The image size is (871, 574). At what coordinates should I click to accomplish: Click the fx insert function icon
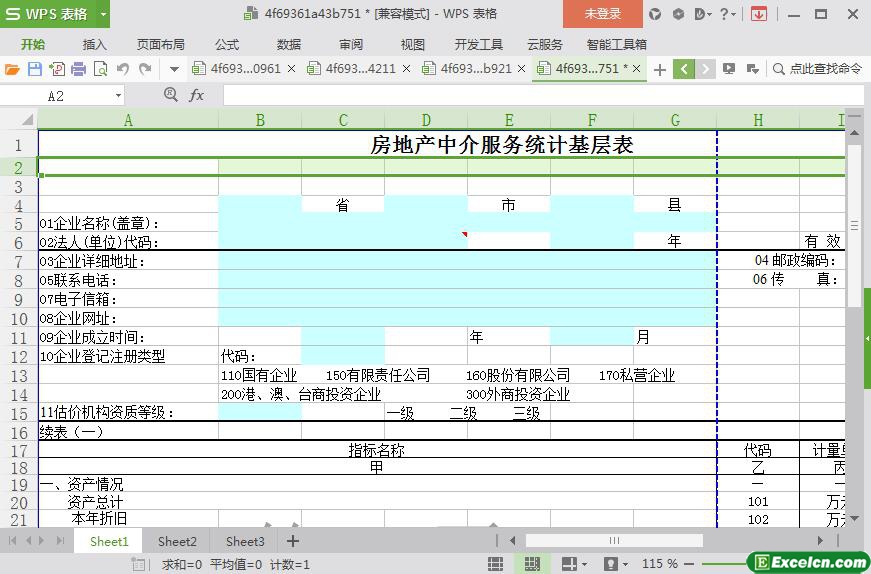click(196, 95)
